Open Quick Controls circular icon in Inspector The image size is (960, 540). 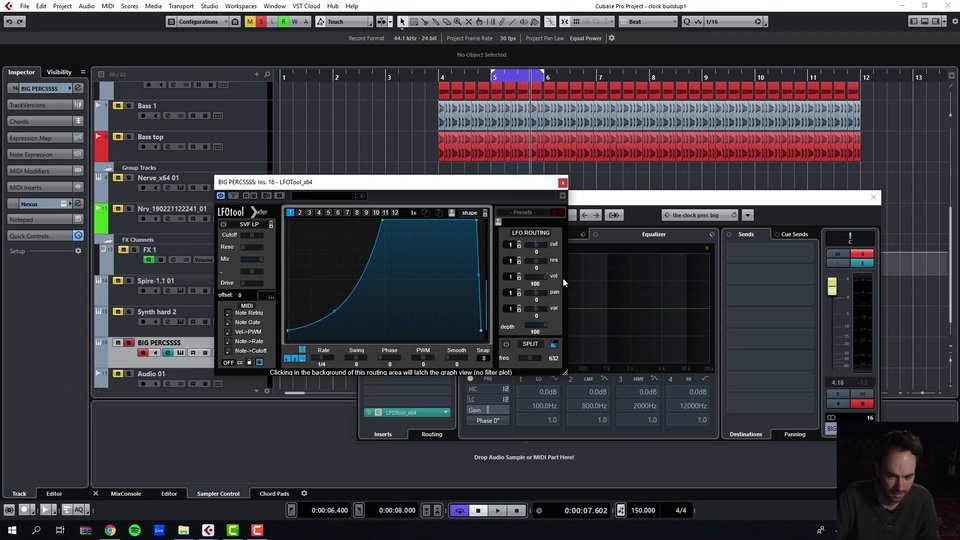click(x=78, y=236)
